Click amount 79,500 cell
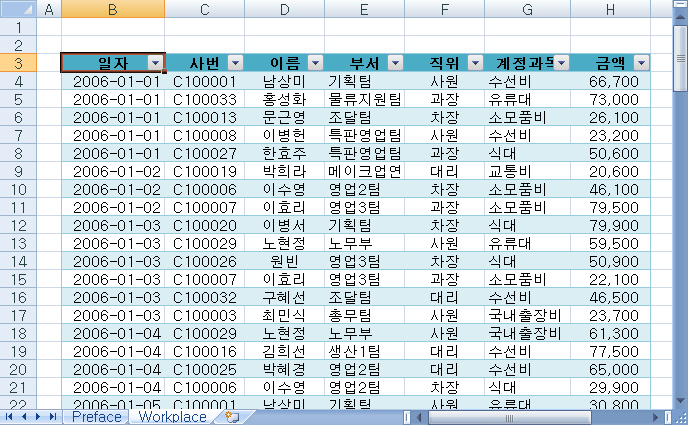This screenshot has height=425, width=688. 610,207
